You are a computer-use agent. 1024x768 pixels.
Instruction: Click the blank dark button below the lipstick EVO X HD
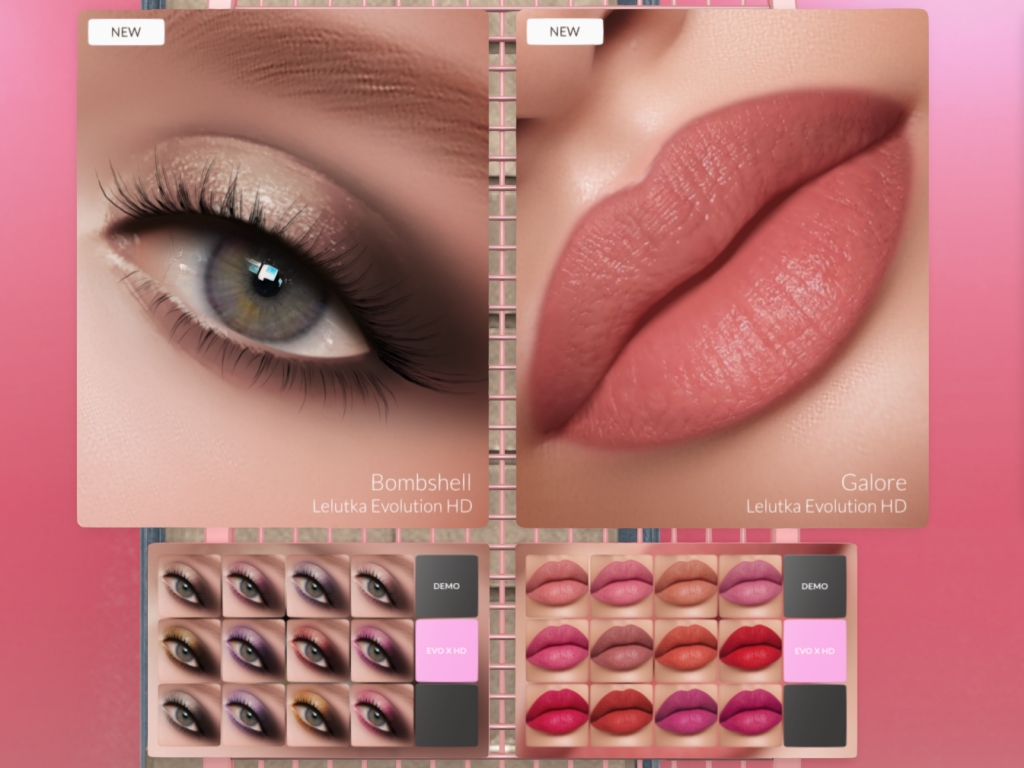[x=814, y=714]
